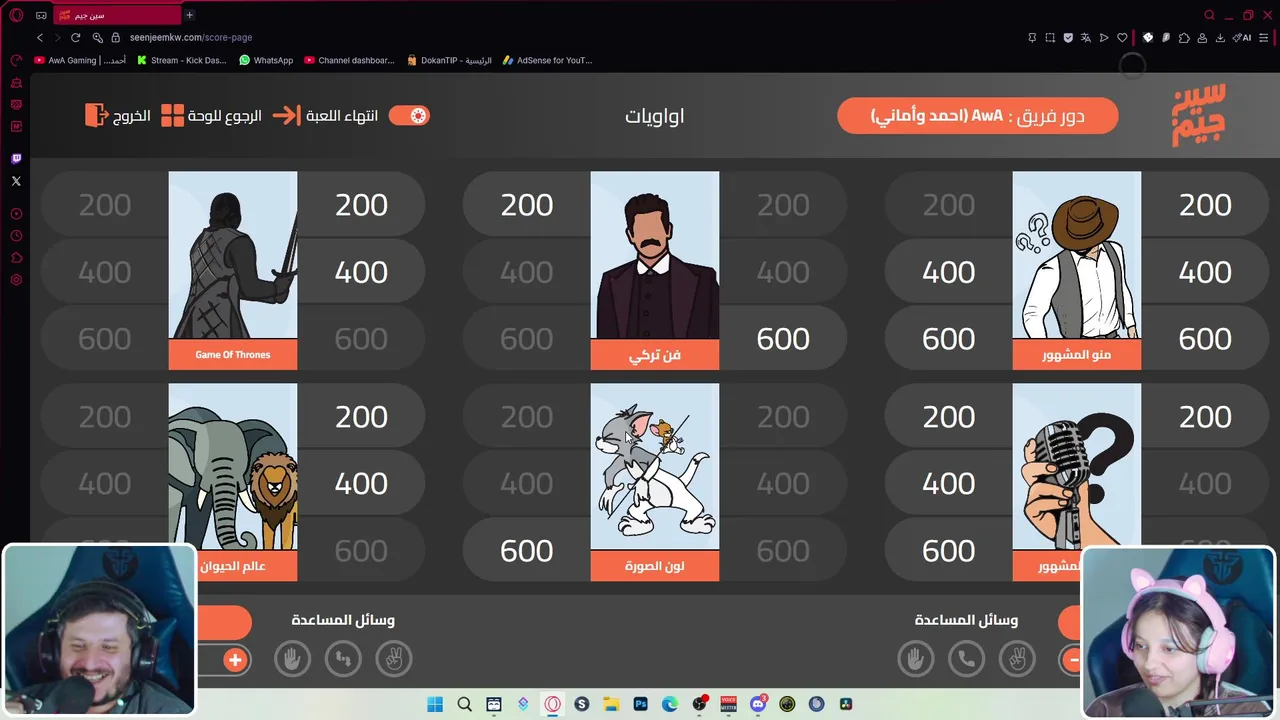Use the phone-call help beside the minus button
The image size is (1280, 720).
click(966, 659)
